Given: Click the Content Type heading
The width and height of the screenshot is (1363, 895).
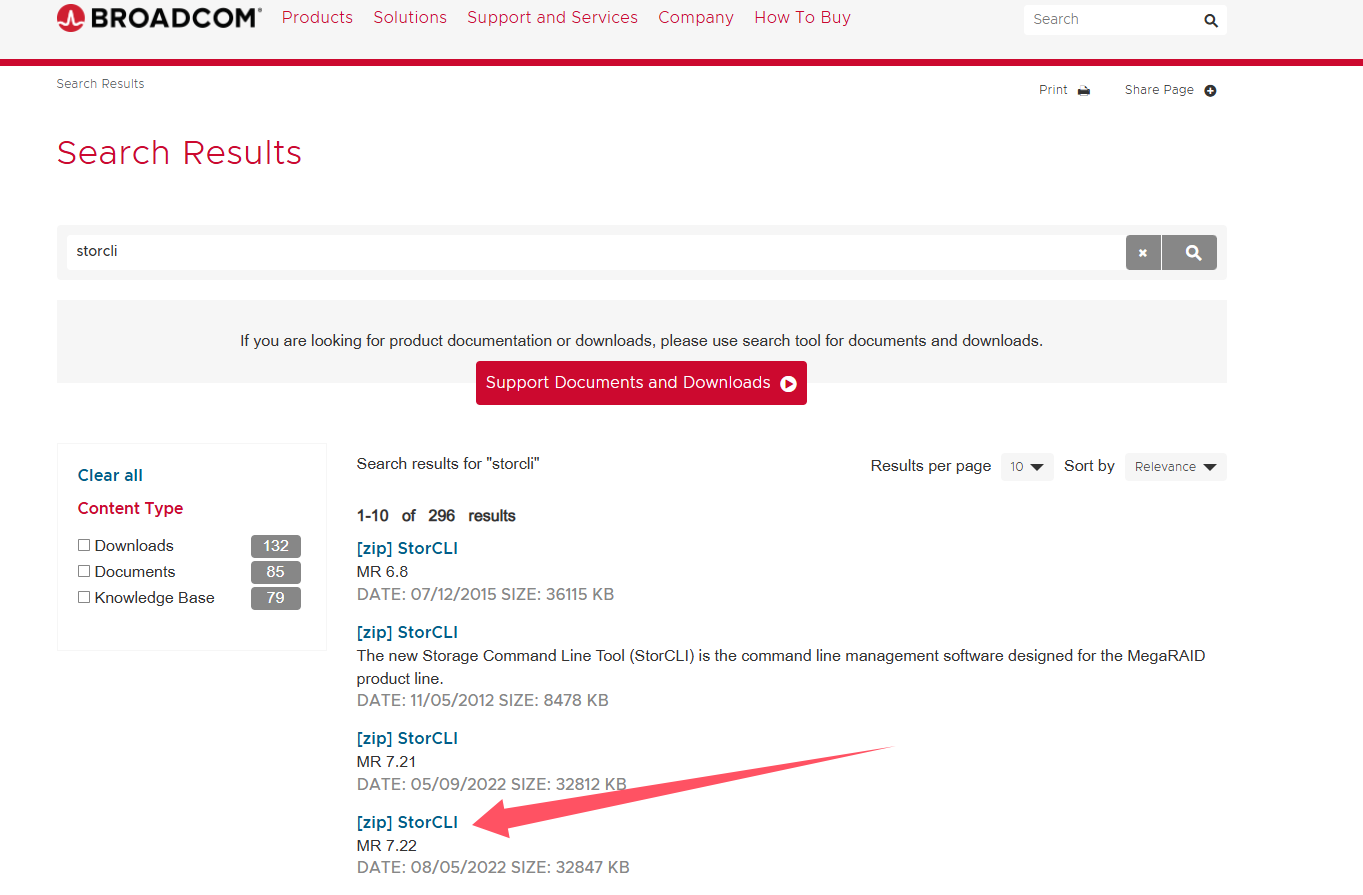Looking at the screenshot, I should pos(130,508).
